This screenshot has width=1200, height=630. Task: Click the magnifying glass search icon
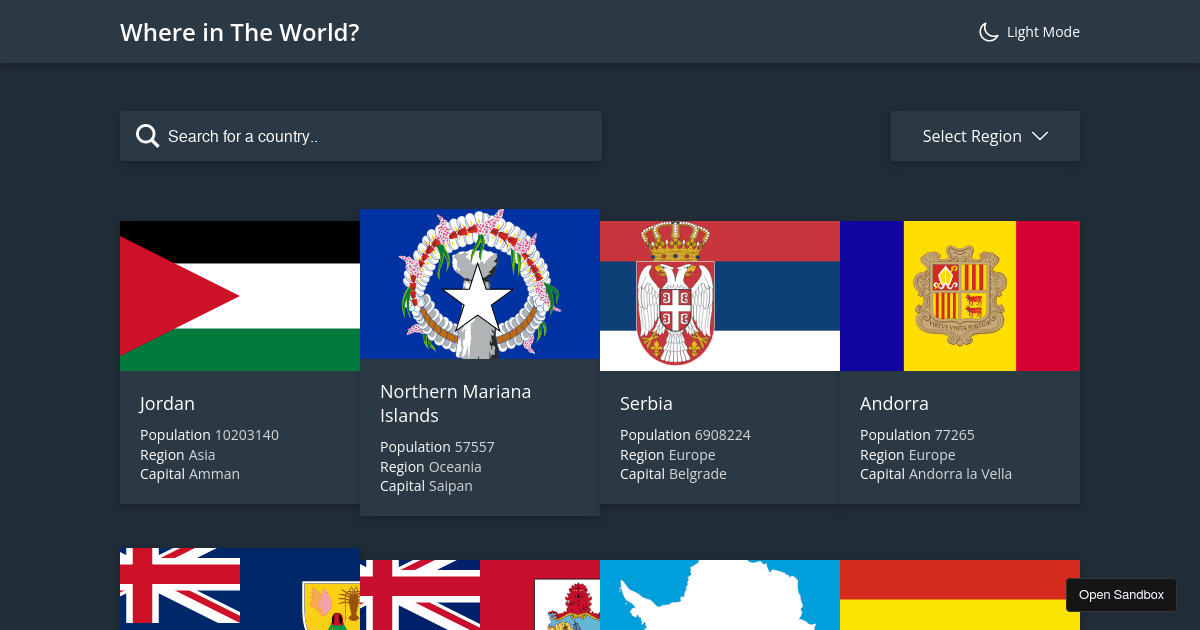pos(148,136)
